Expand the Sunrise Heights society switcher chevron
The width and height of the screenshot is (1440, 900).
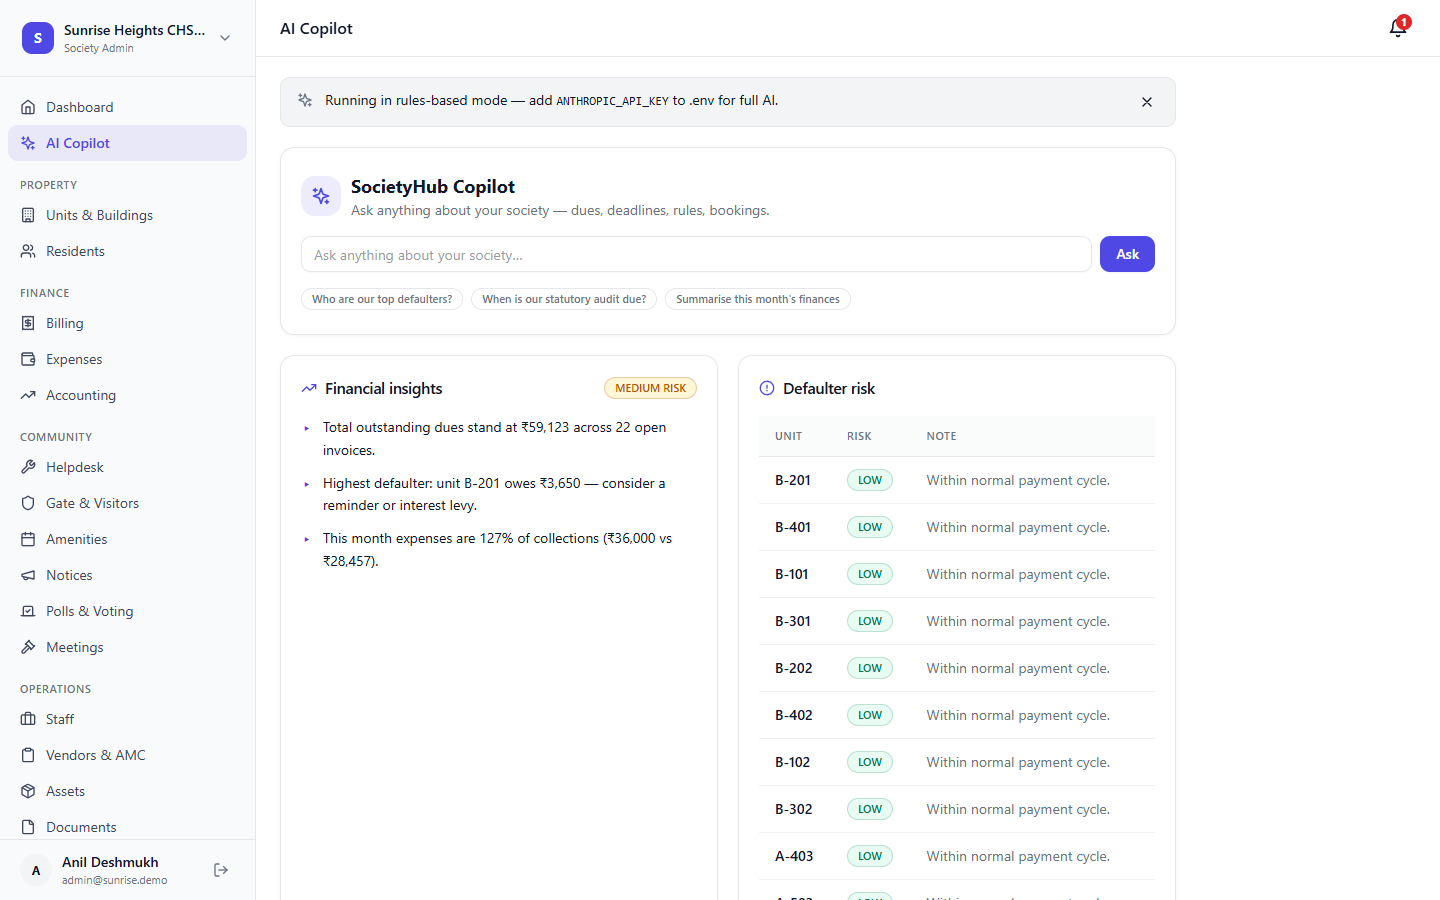225,38
